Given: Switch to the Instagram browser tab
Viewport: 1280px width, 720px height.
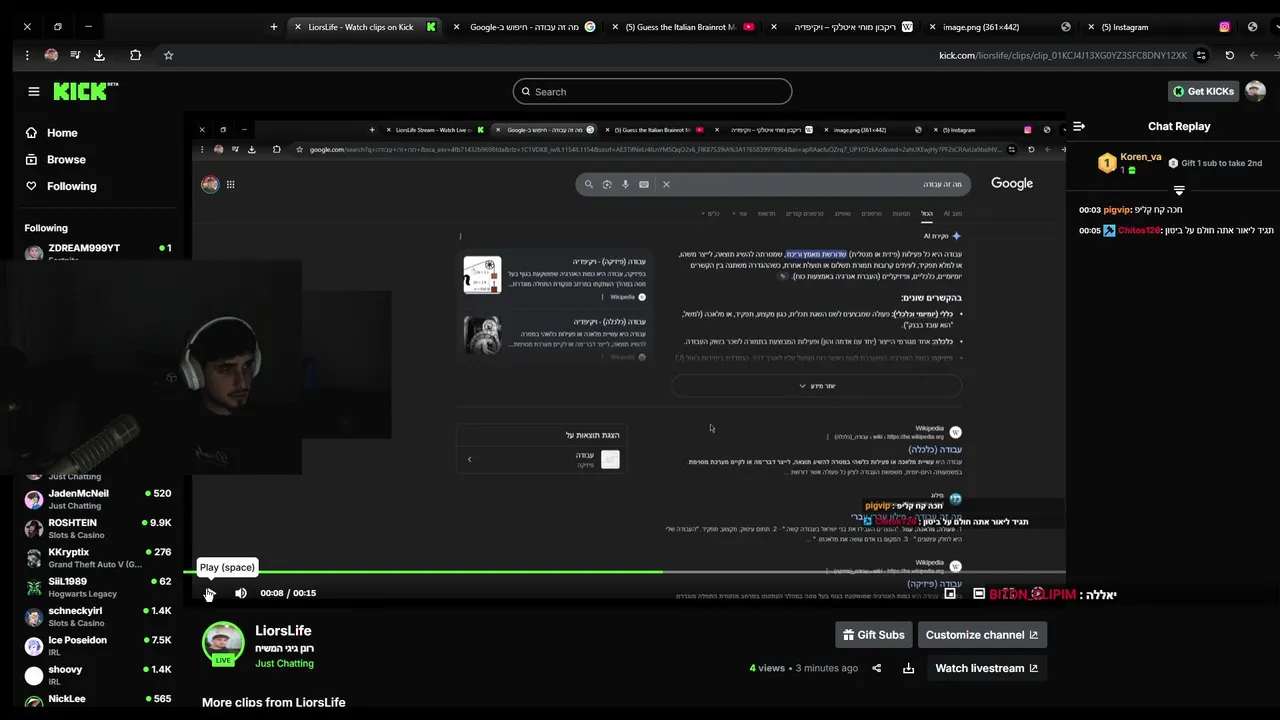Looking at the screenshot, I should click(1160, 27).
